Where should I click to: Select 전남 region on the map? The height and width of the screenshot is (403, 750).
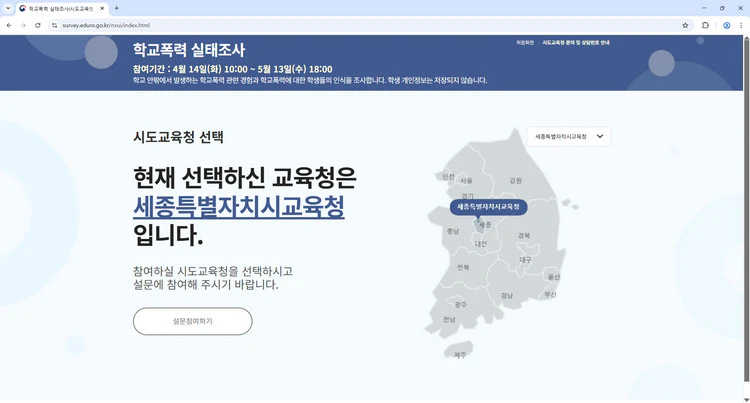click(x=449, y=319)
